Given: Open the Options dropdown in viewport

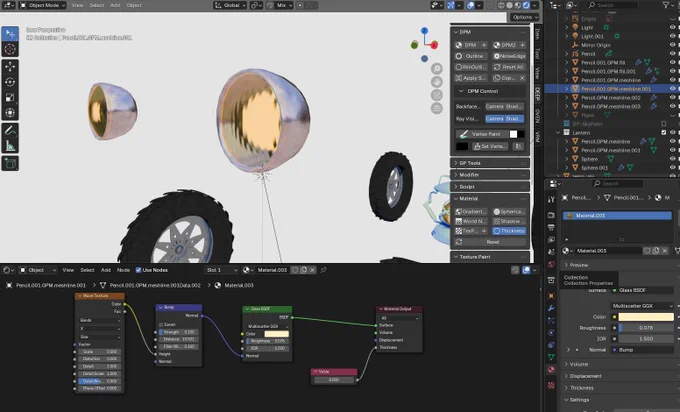Looking at the screenshot, I should (x=524, y=17).
